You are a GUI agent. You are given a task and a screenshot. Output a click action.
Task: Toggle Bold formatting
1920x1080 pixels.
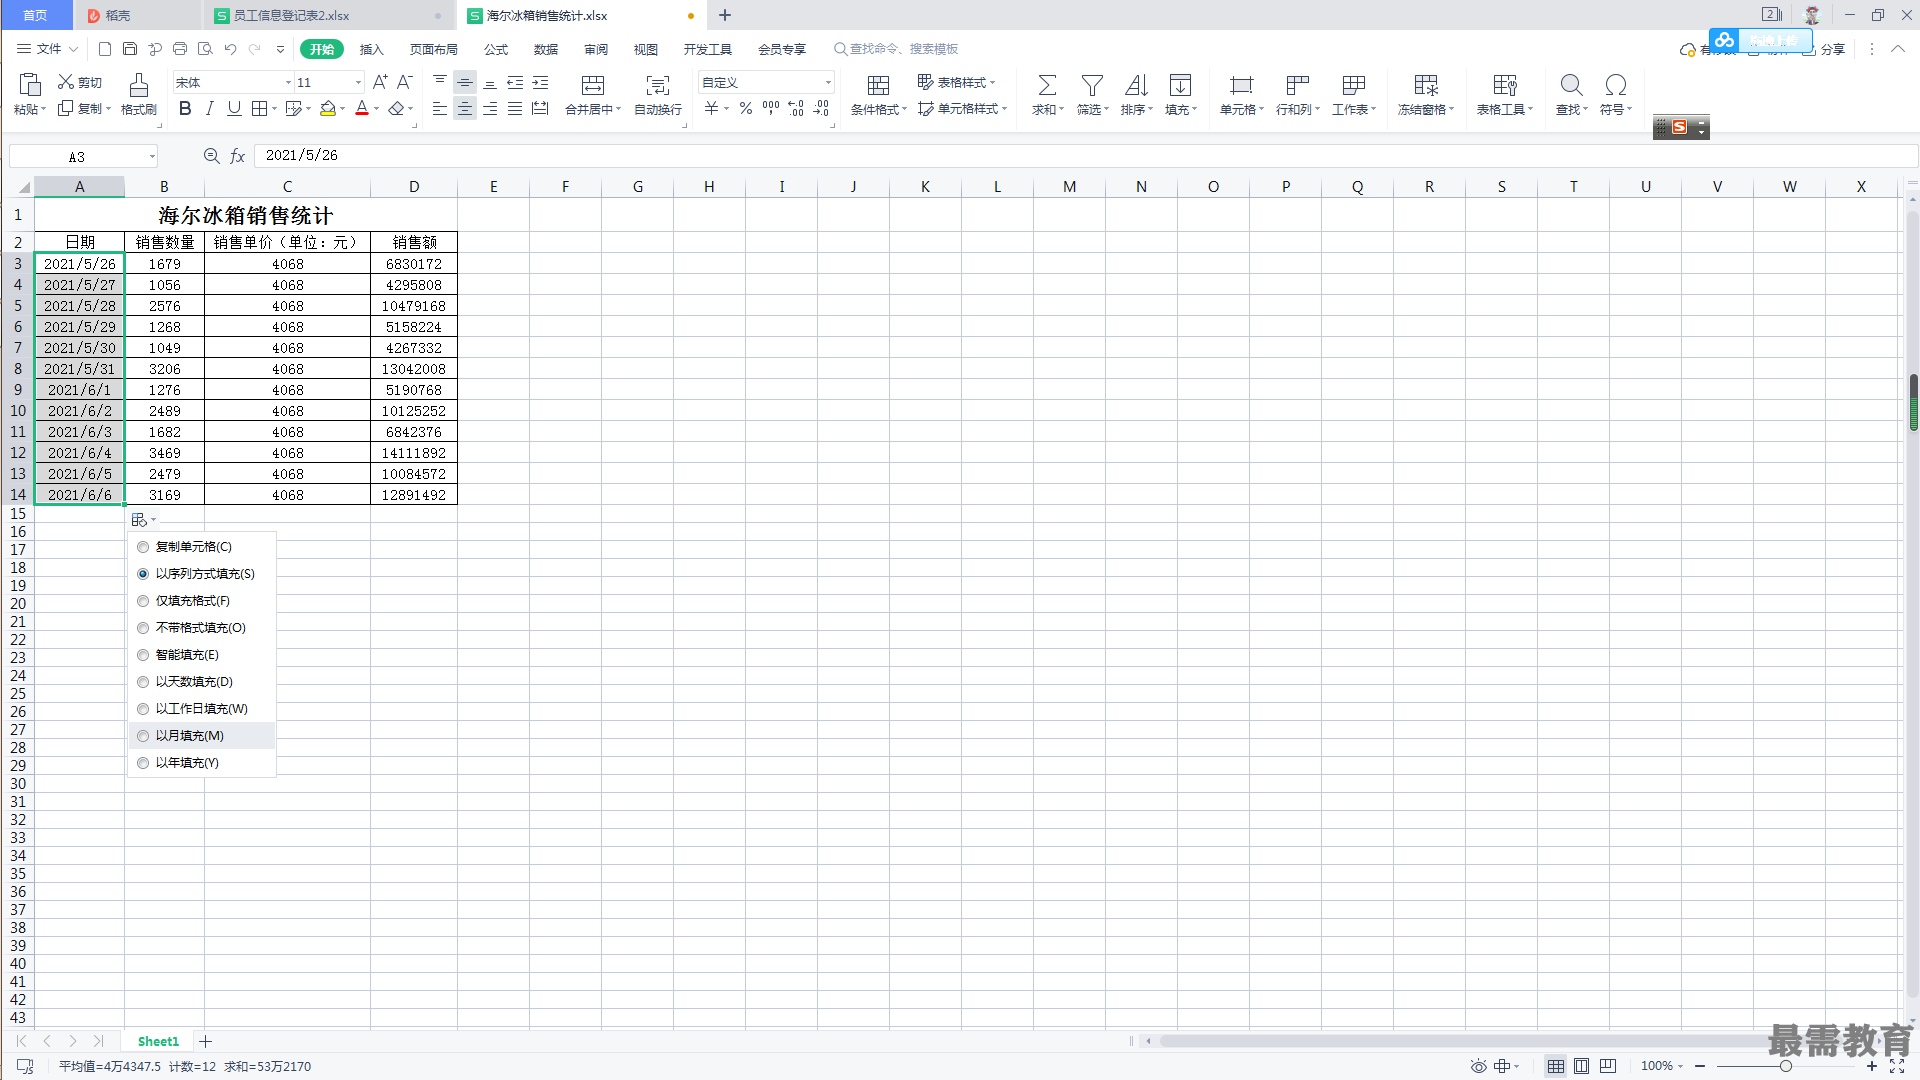pos(185,109)
